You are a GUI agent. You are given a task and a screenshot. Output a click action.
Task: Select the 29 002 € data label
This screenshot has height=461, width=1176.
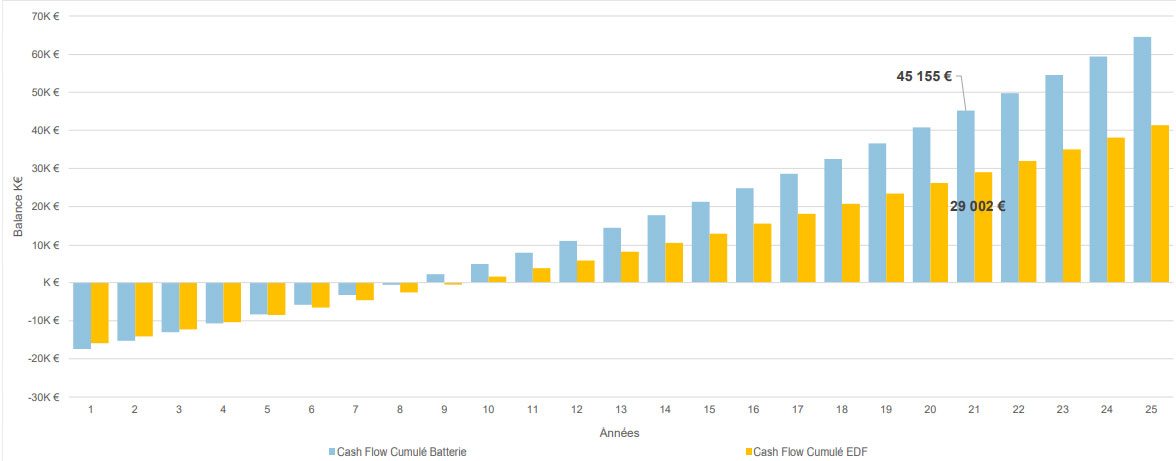tap(977, 206)
